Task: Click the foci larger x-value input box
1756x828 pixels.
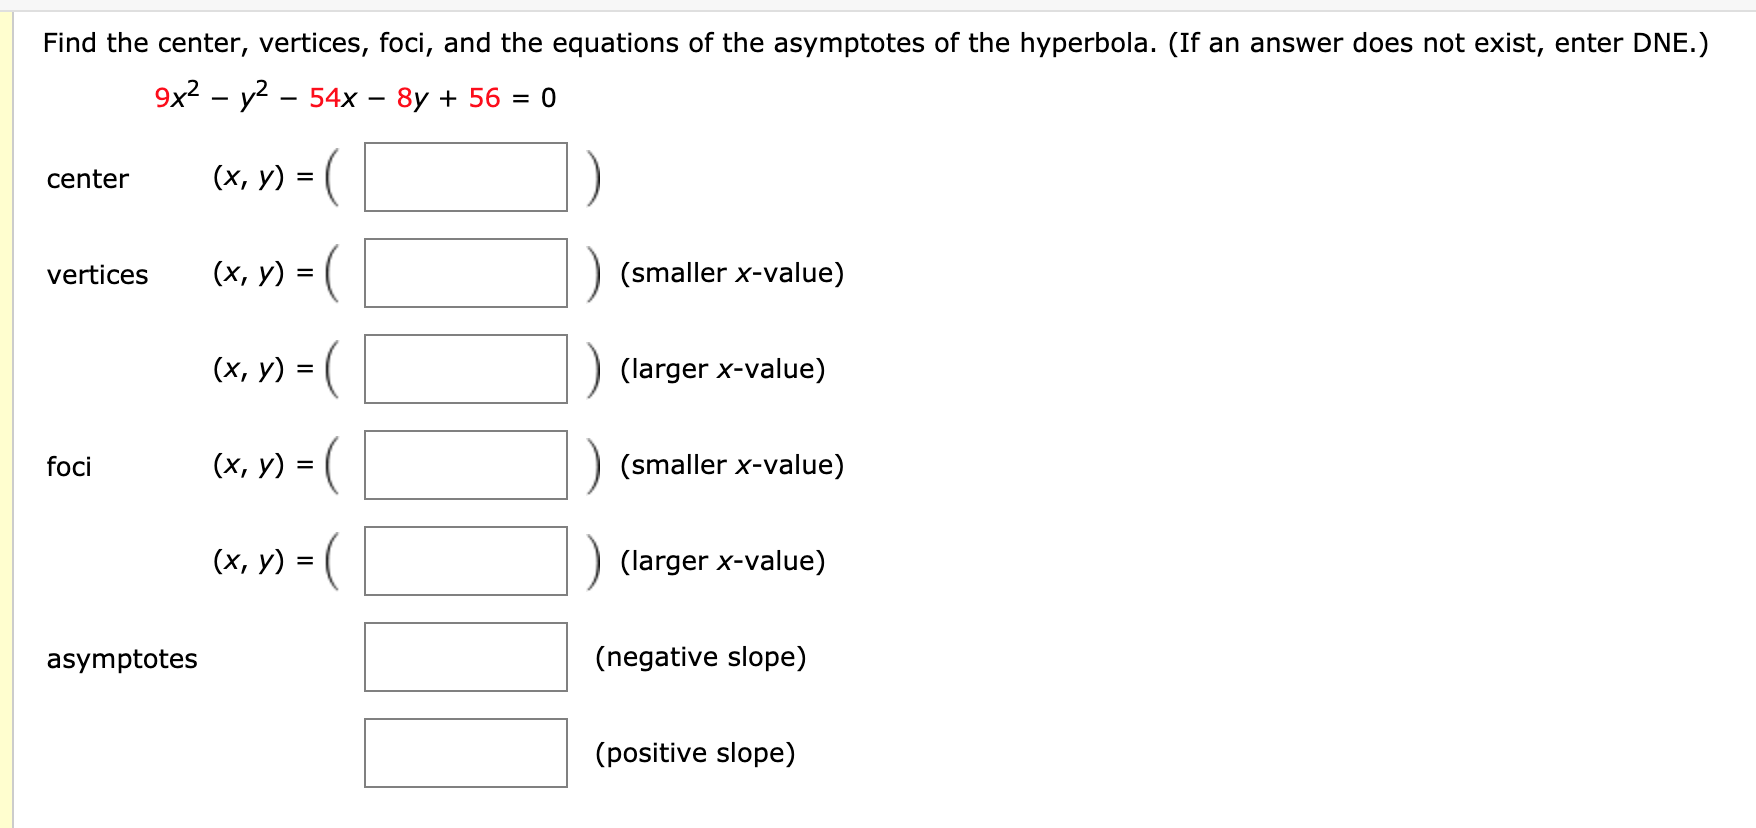Action: point(466,562)
